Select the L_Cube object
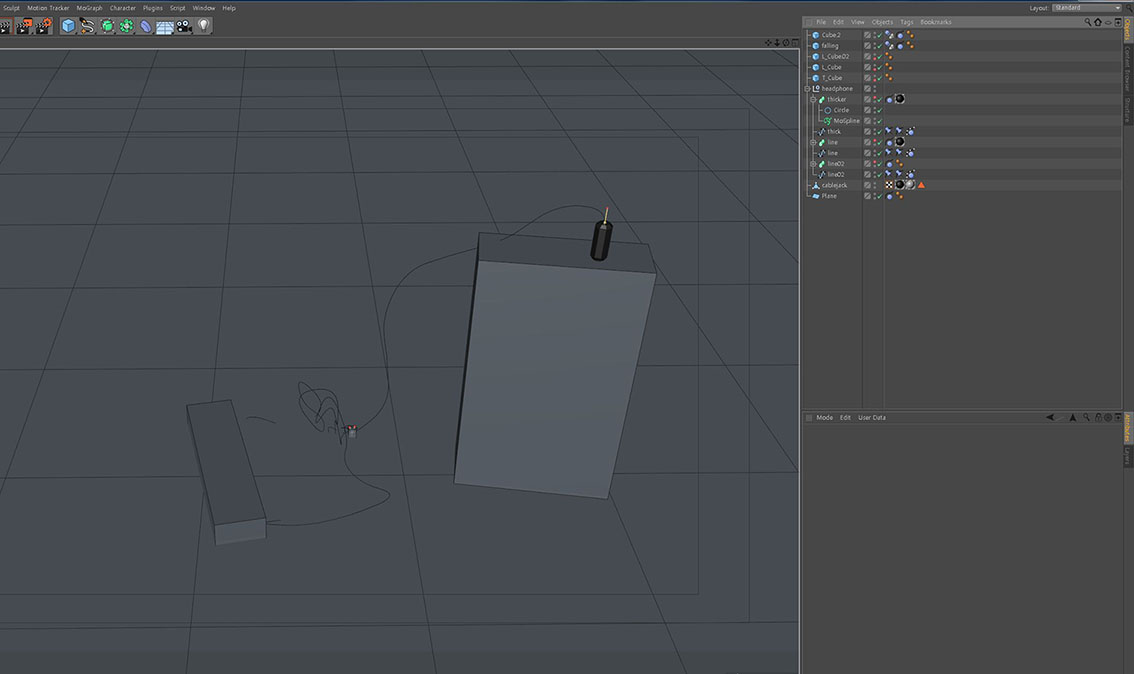This screenshot has height=674, width=1134. click(x=831, y=67)
